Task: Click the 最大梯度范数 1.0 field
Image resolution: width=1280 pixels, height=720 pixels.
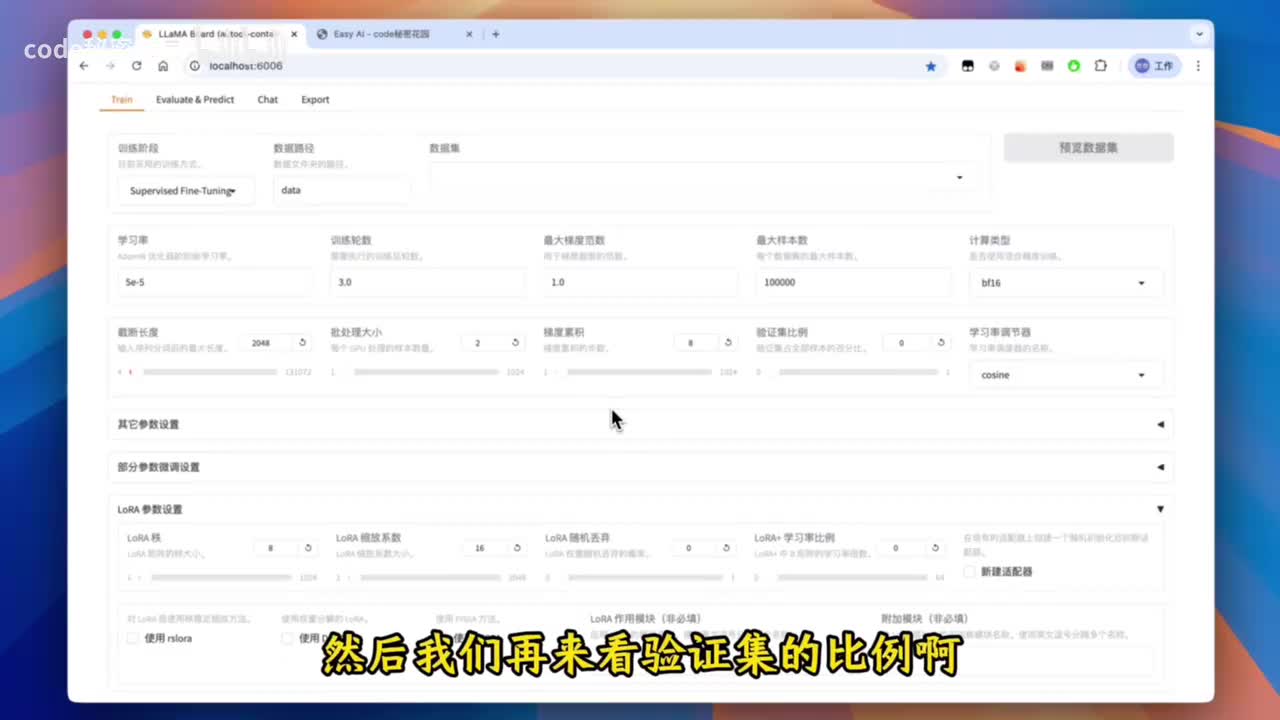Action: 641,283
